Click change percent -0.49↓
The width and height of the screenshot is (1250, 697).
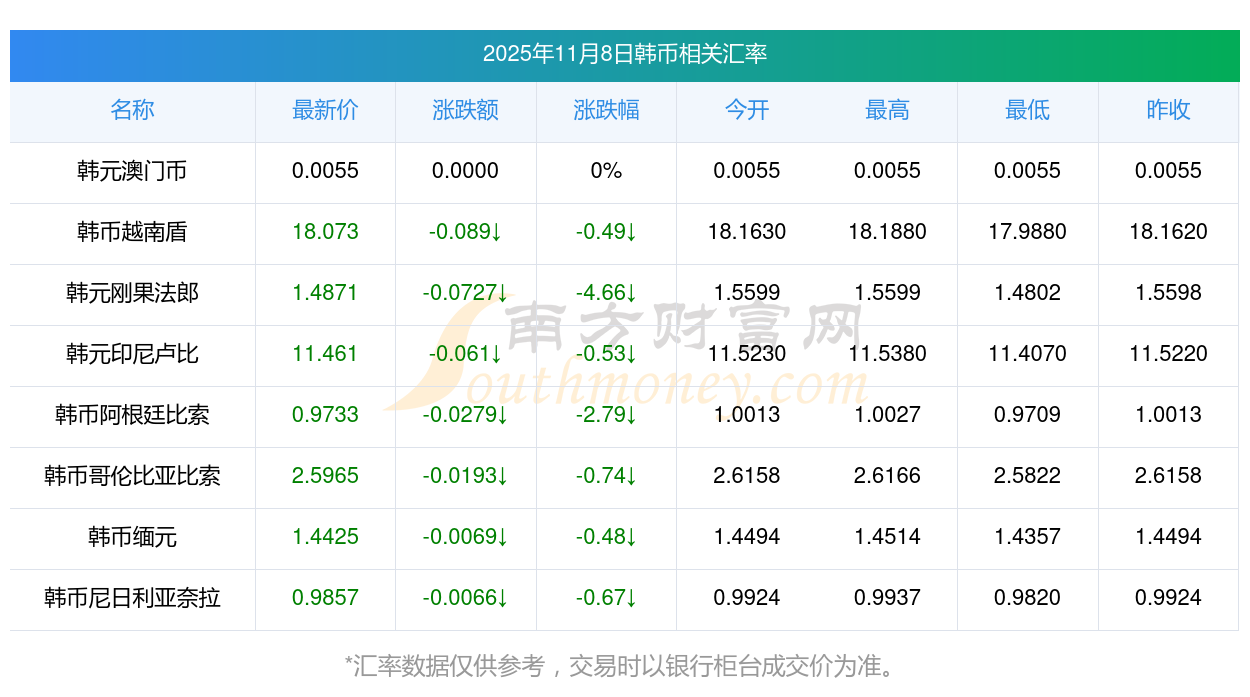tap(606, 232)
